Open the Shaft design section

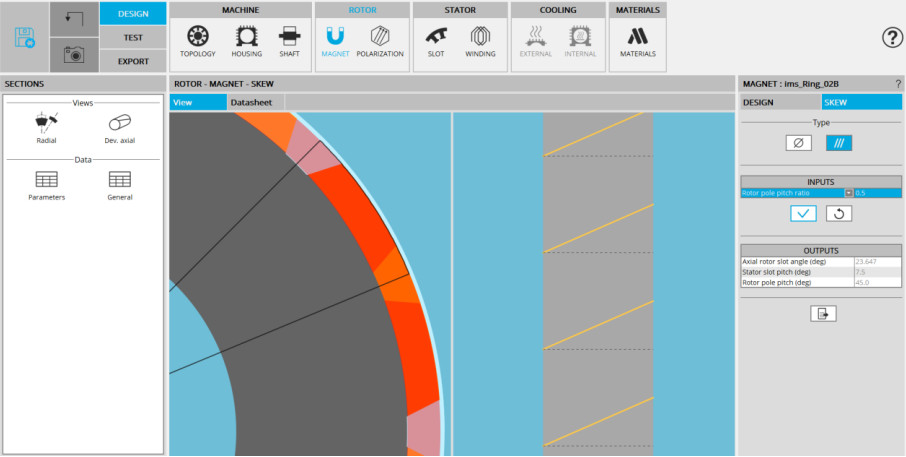289,40
